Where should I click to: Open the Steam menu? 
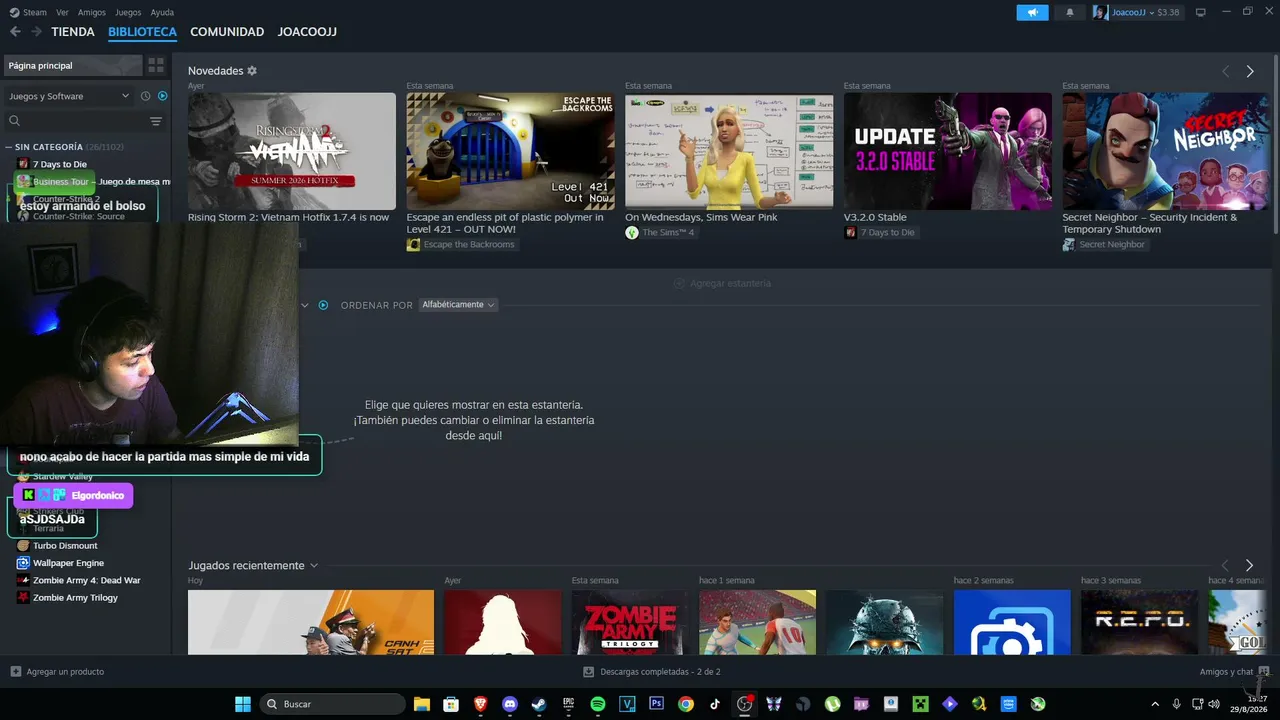coord(29,12)
